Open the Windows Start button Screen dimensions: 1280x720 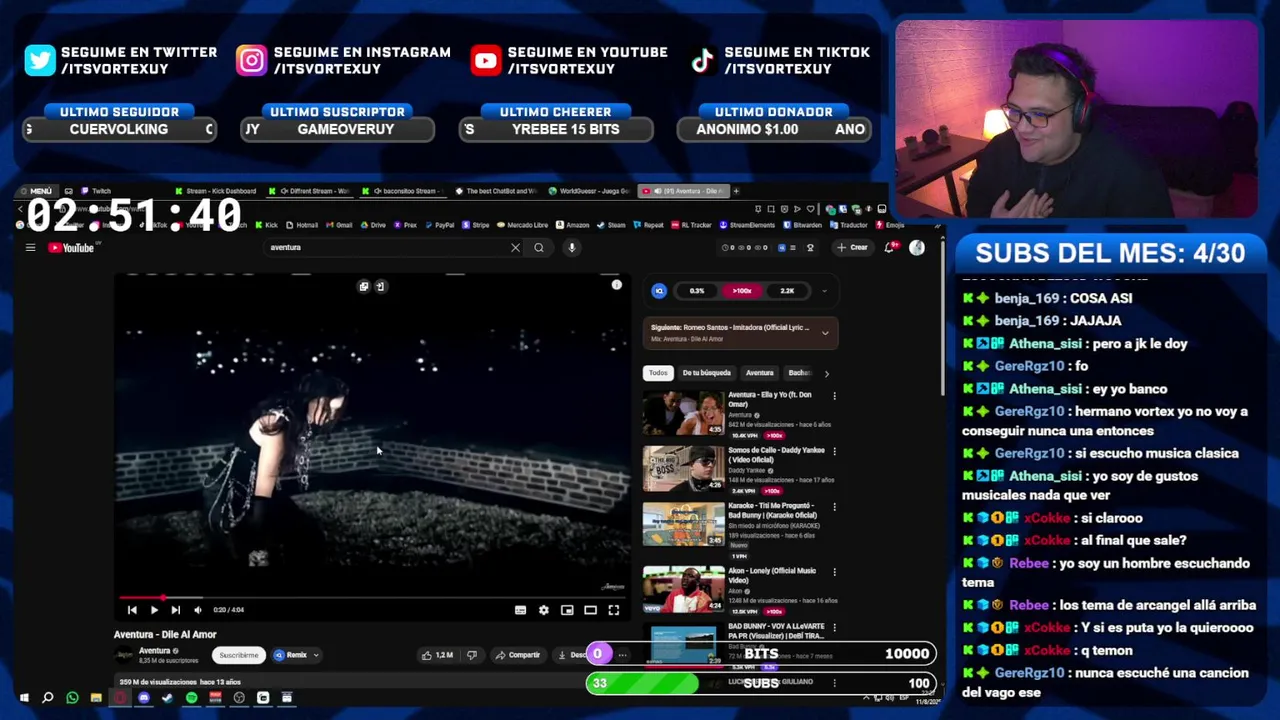23,698
